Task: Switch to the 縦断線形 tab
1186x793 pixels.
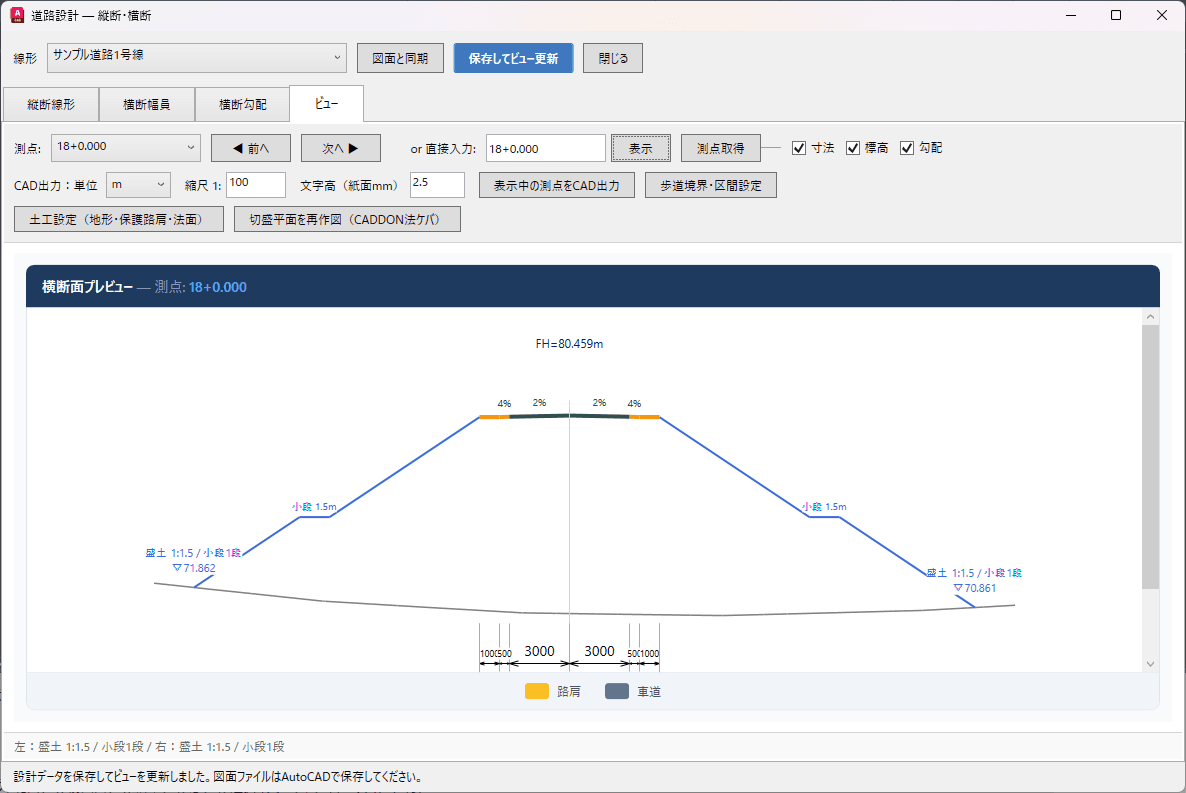Action: (51, 104)
